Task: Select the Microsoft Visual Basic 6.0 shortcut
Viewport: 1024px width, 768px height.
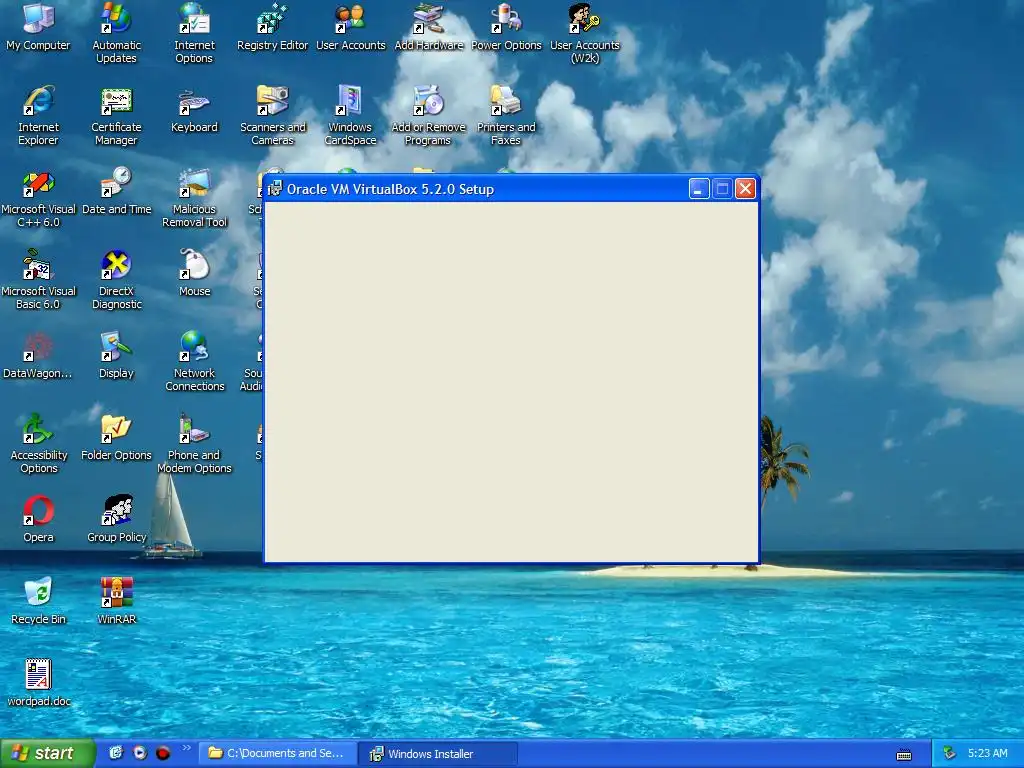Action: 38,280
